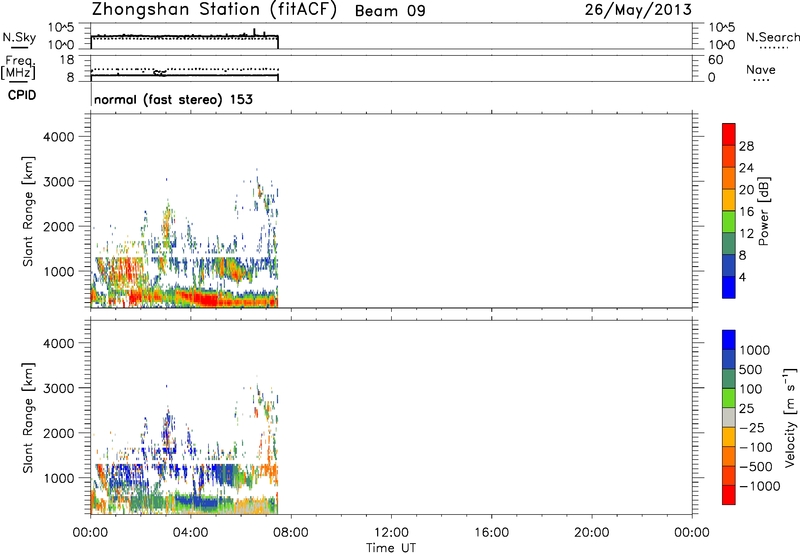Select the Velocity segment between -100 and -25
The width and height of the screenshot is (800, 554).
729,437
